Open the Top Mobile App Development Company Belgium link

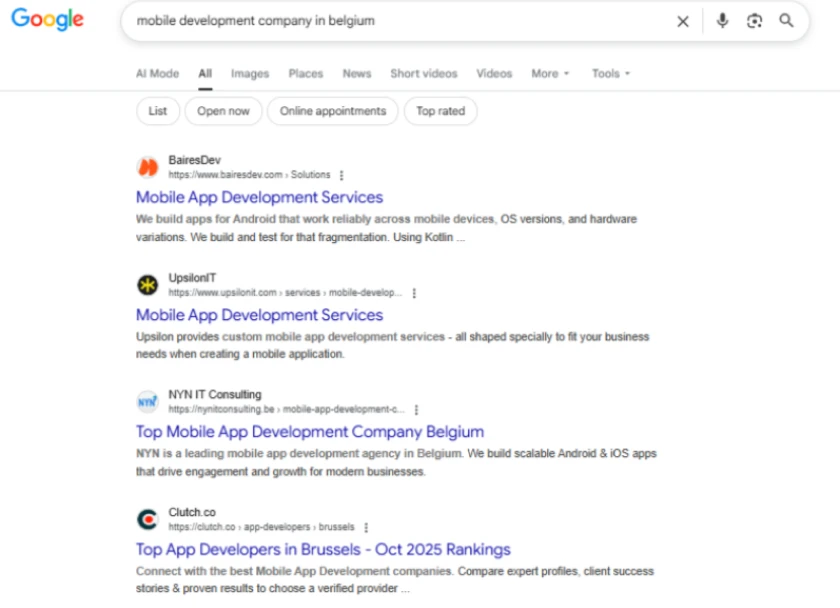pyautogui.click(x=310, y=431)
